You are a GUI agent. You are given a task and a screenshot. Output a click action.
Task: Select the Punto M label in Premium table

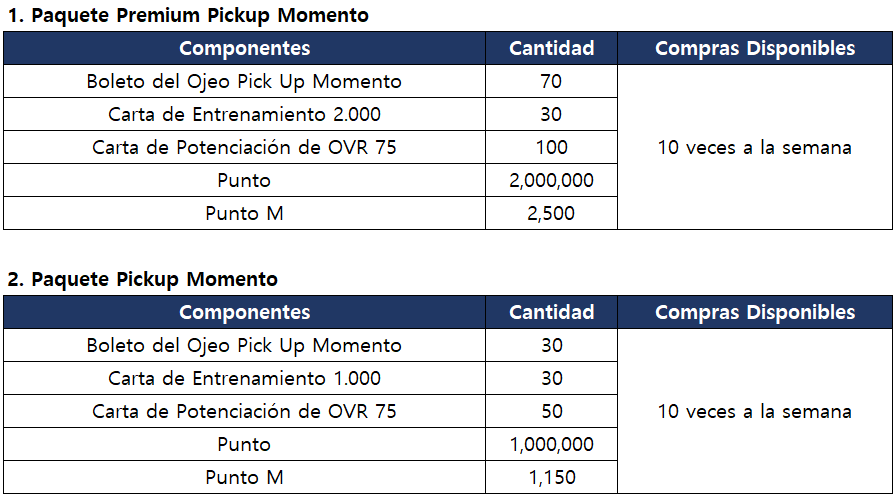(244, 213)
